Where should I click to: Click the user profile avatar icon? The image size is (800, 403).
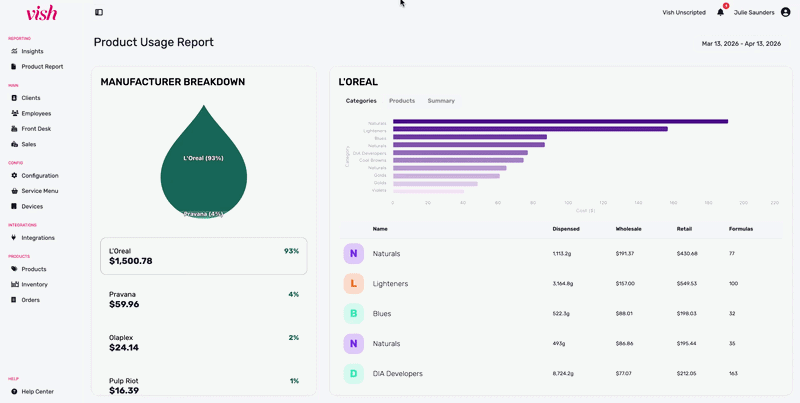click(785, 12)
